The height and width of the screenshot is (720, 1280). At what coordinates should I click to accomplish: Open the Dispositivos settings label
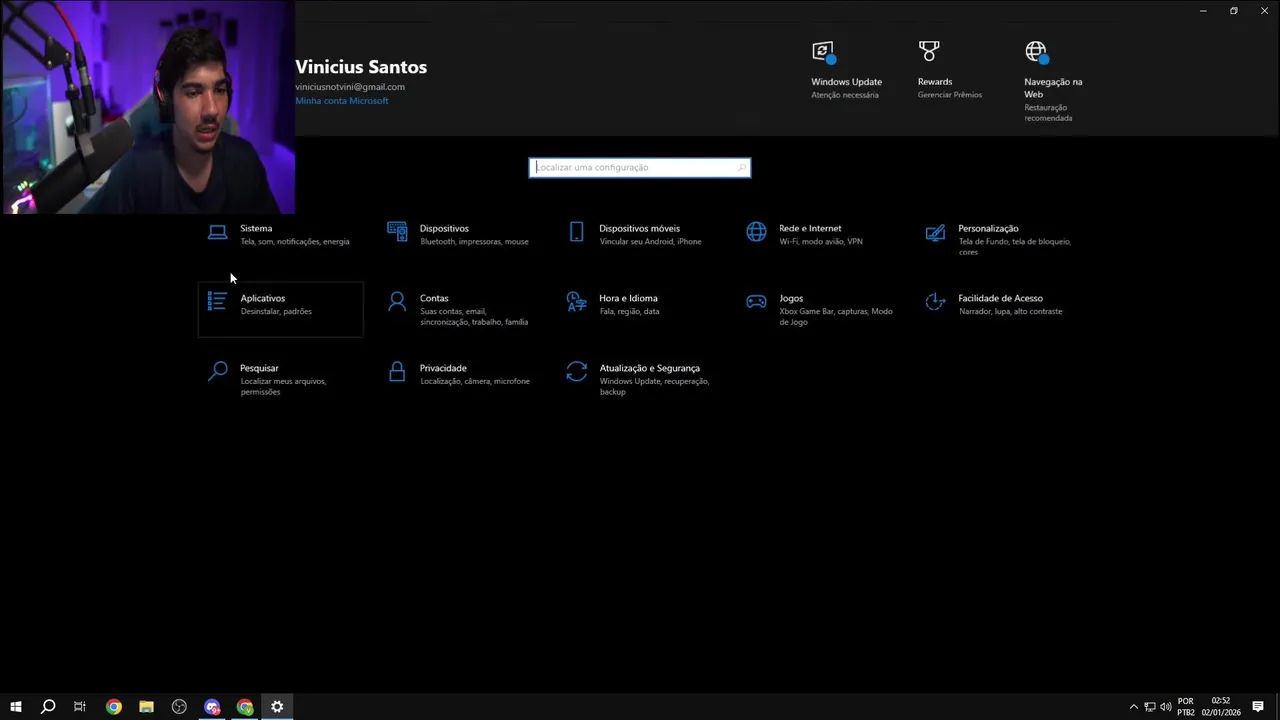click(444, 228)
